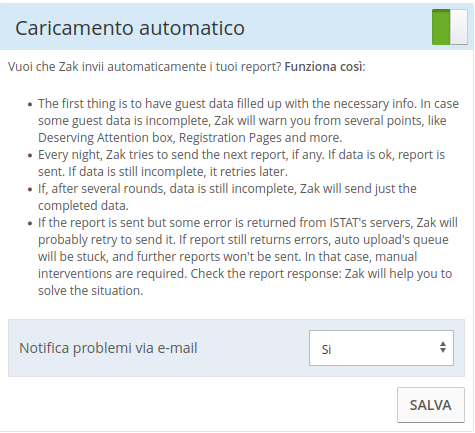Click the green portion of the toggle switch
Image resolution: width=475 pixels, height=433 pixels.
(441, 27)
